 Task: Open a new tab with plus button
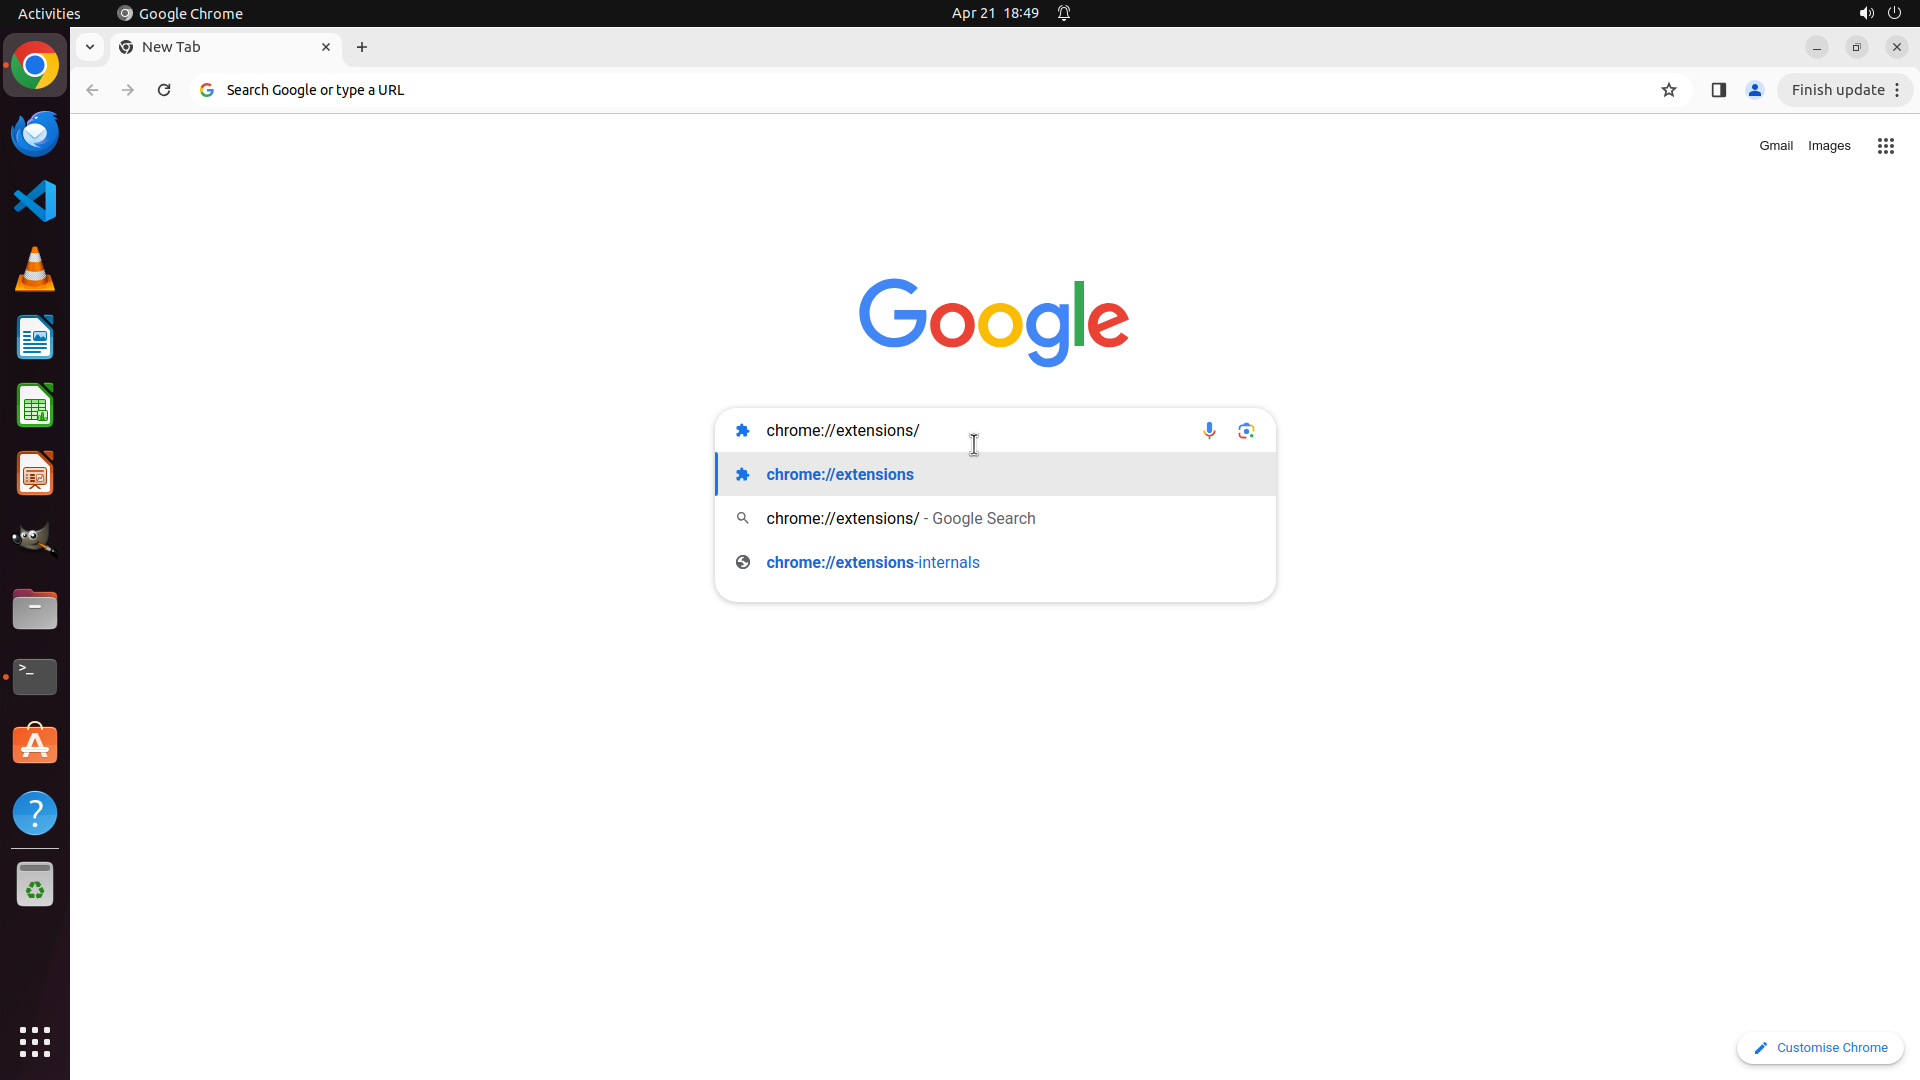tap(362, 47)
